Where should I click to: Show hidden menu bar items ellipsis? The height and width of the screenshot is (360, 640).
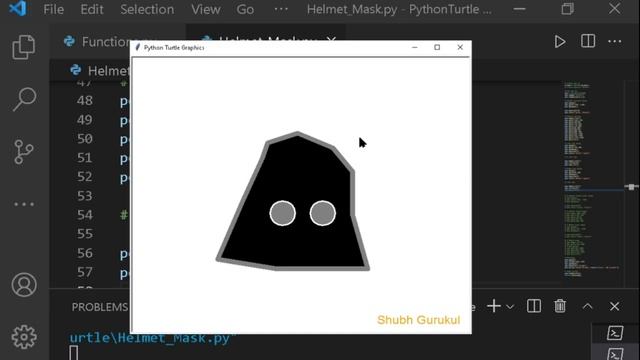point(281,9)
